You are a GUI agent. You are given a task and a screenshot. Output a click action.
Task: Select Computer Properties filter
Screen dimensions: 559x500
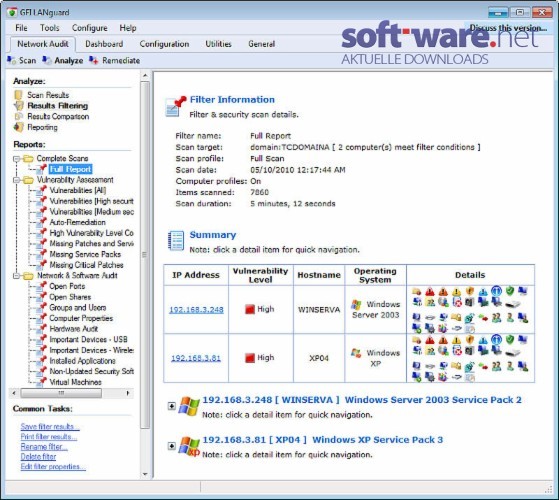pyautogui.click(x=81, y=318)
